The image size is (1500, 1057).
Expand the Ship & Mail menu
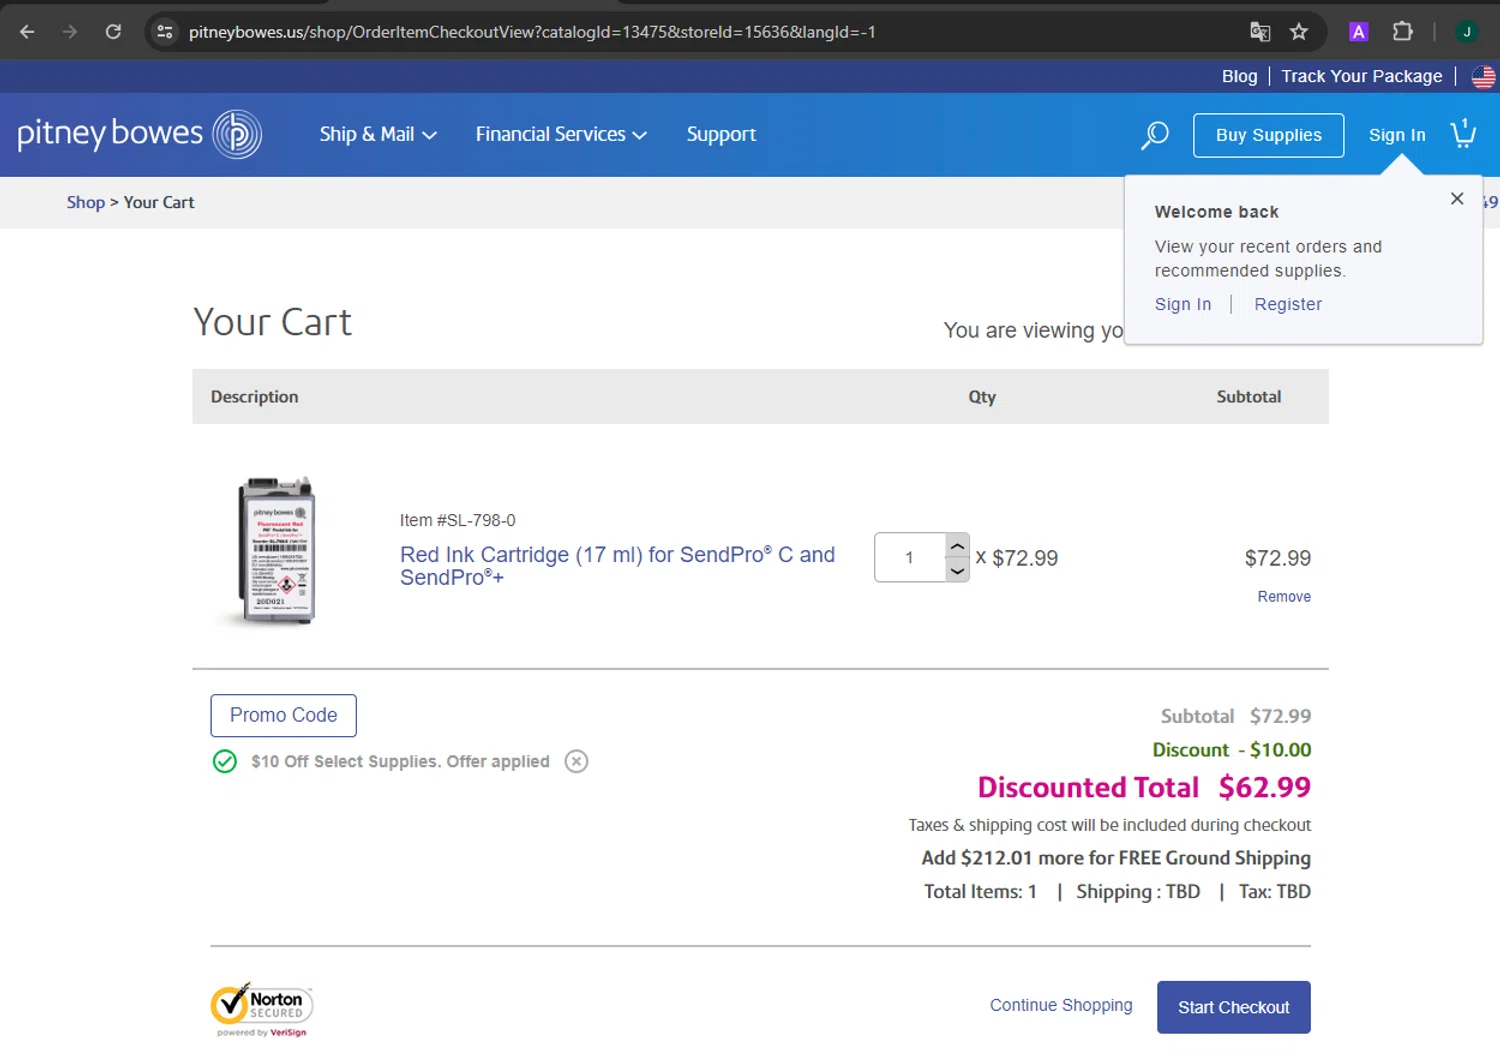(378, 134)
